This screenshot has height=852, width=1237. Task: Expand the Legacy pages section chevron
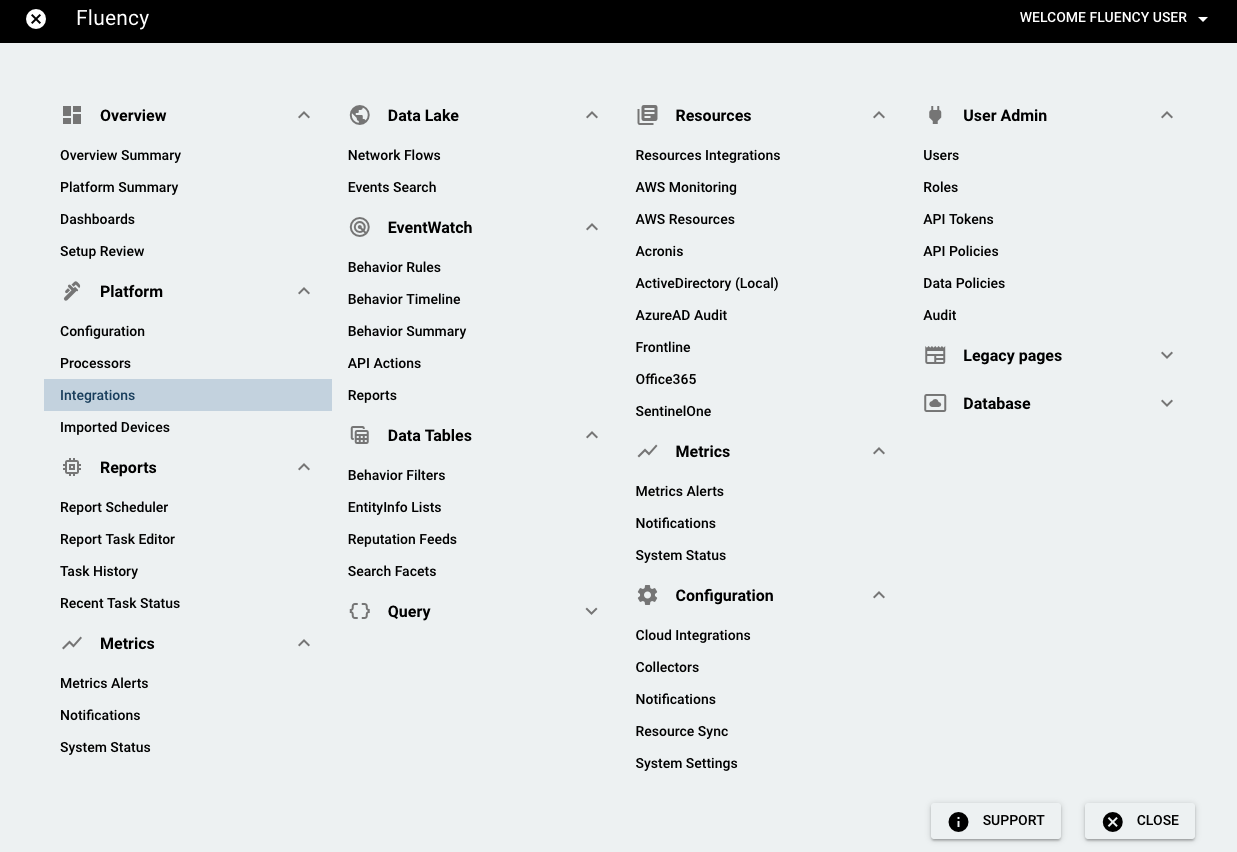coord(1167,355)
